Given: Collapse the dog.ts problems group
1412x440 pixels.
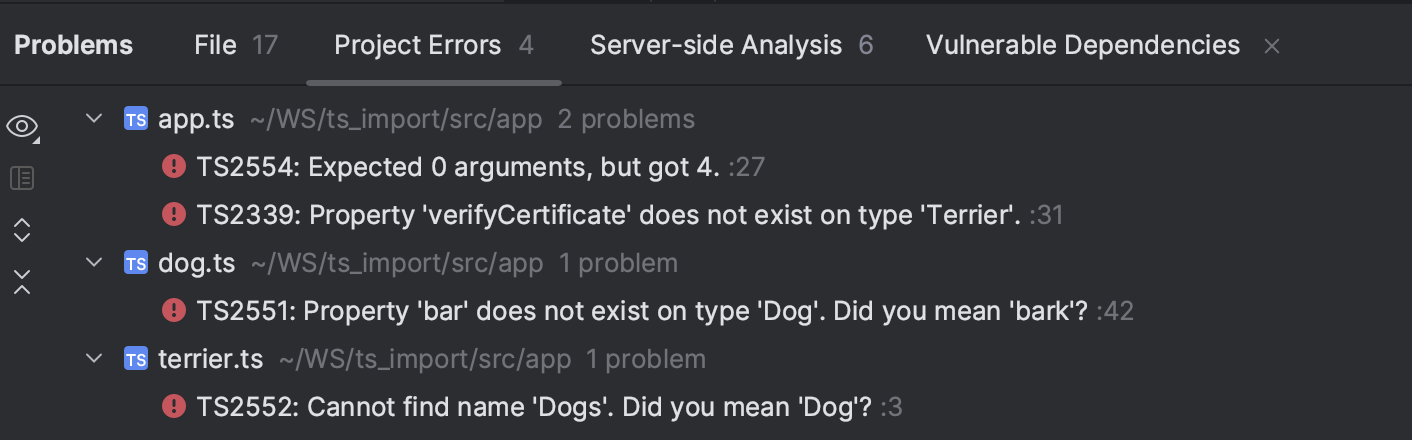Looking at the screenshot, I should click(95, 264).
